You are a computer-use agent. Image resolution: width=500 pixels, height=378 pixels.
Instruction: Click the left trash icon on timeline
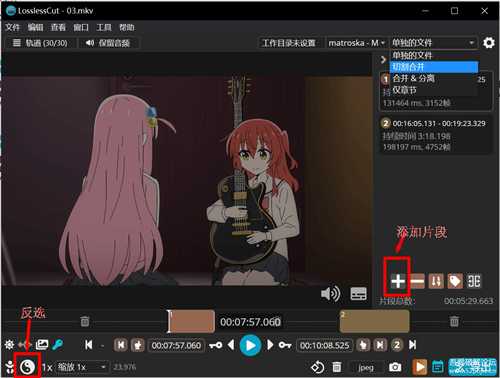click(x=85, y=321)
